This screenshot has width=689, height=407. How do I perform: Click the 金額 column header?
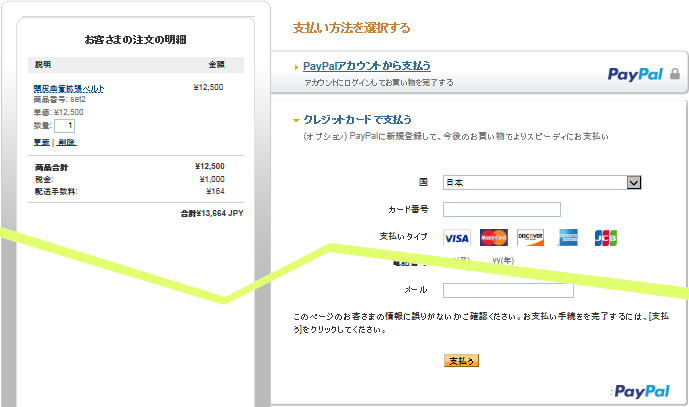point(216,65)
